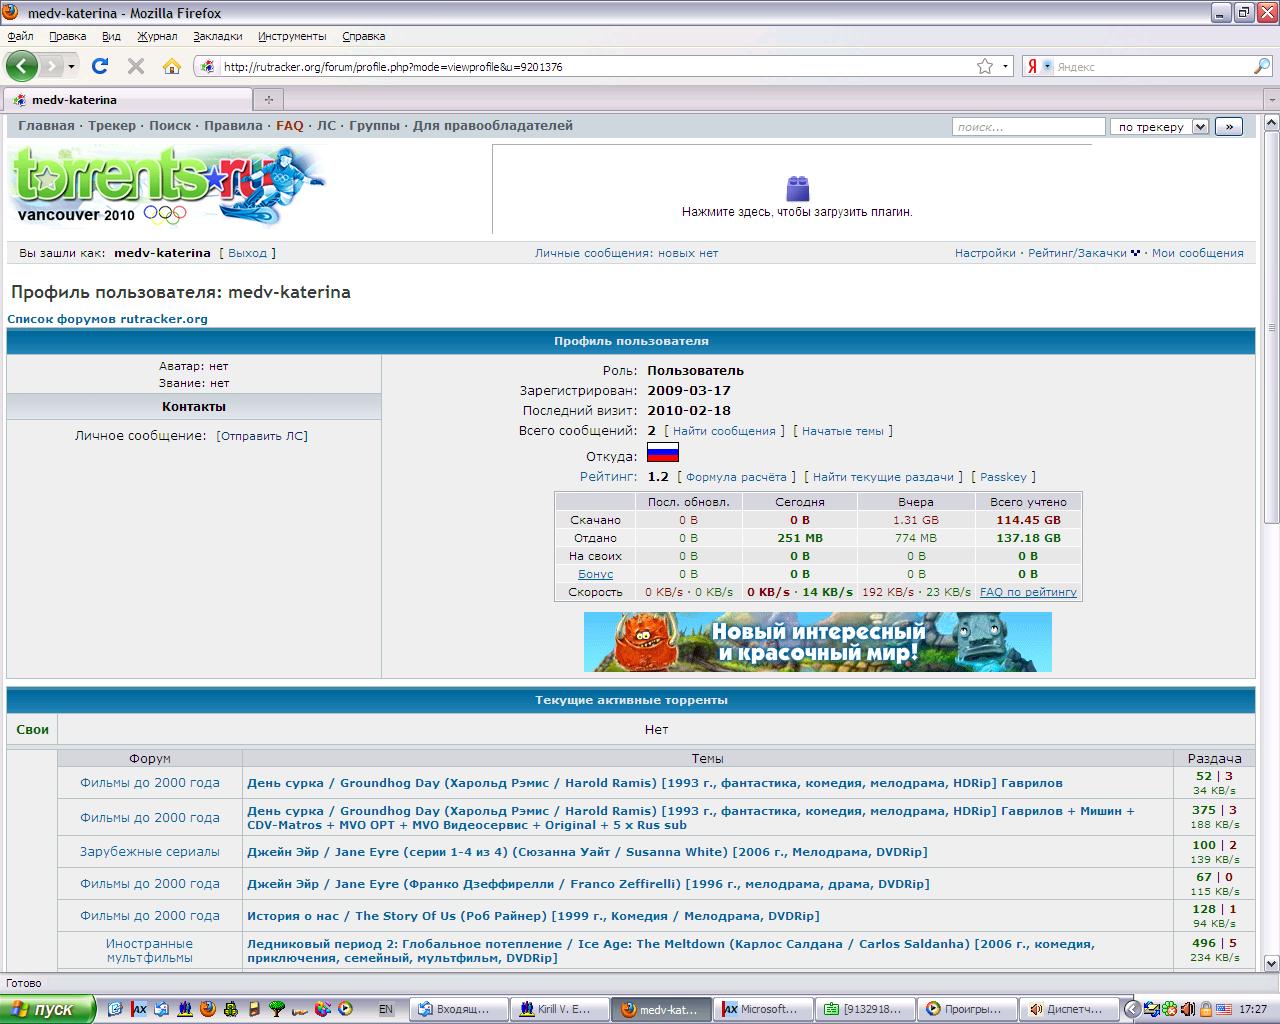Click the torrents.ru Vancouver 2010 logo

point(167,187)
